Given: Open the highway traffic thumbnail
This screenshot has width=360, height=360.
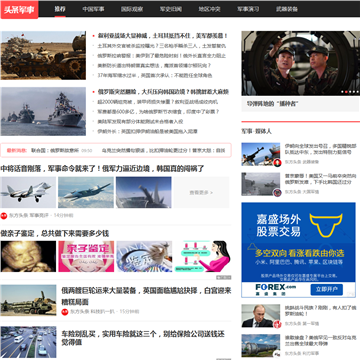Looking at the screenshot, I should click(x=28, y=342).
